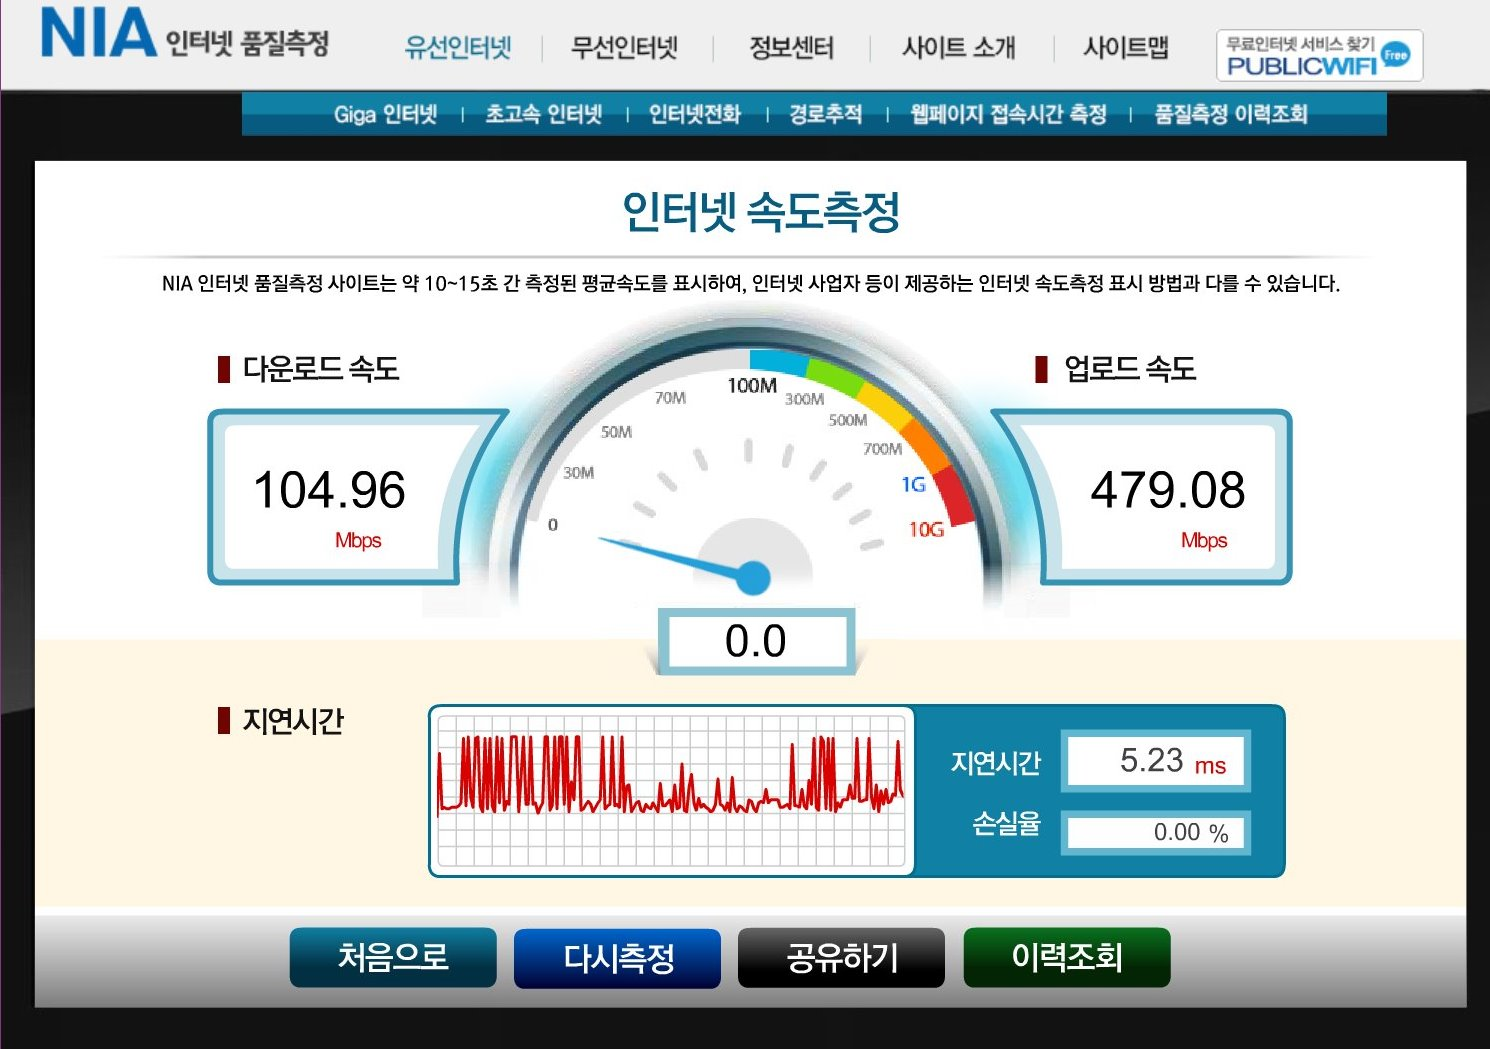Open the PUBLICWIFI free service banner

click(x=1319, y=55)
